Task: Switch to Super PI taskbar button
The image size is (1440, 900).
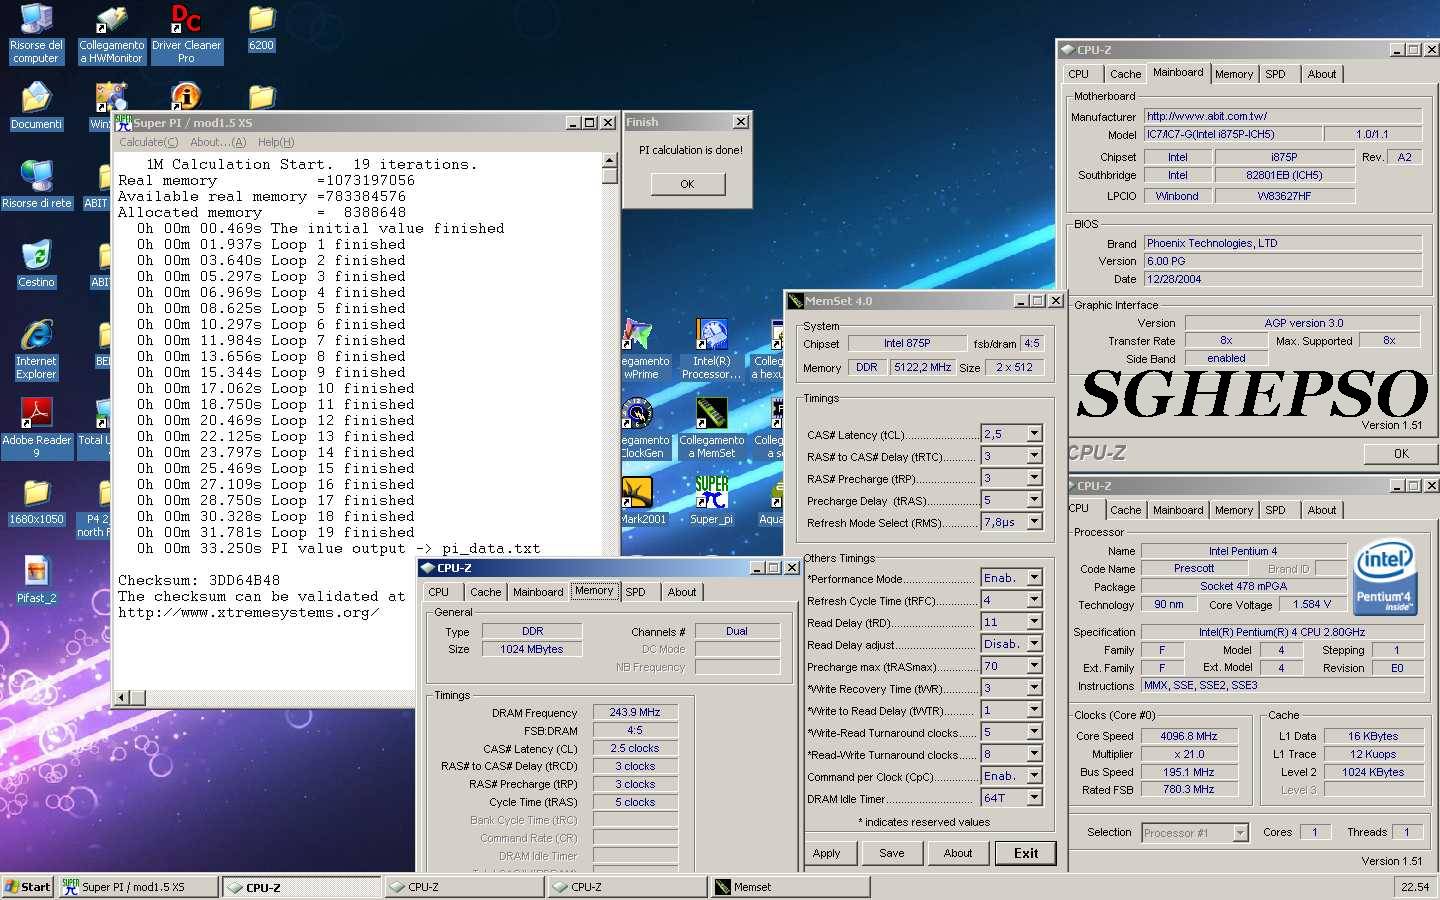Action: pos(138,887)
